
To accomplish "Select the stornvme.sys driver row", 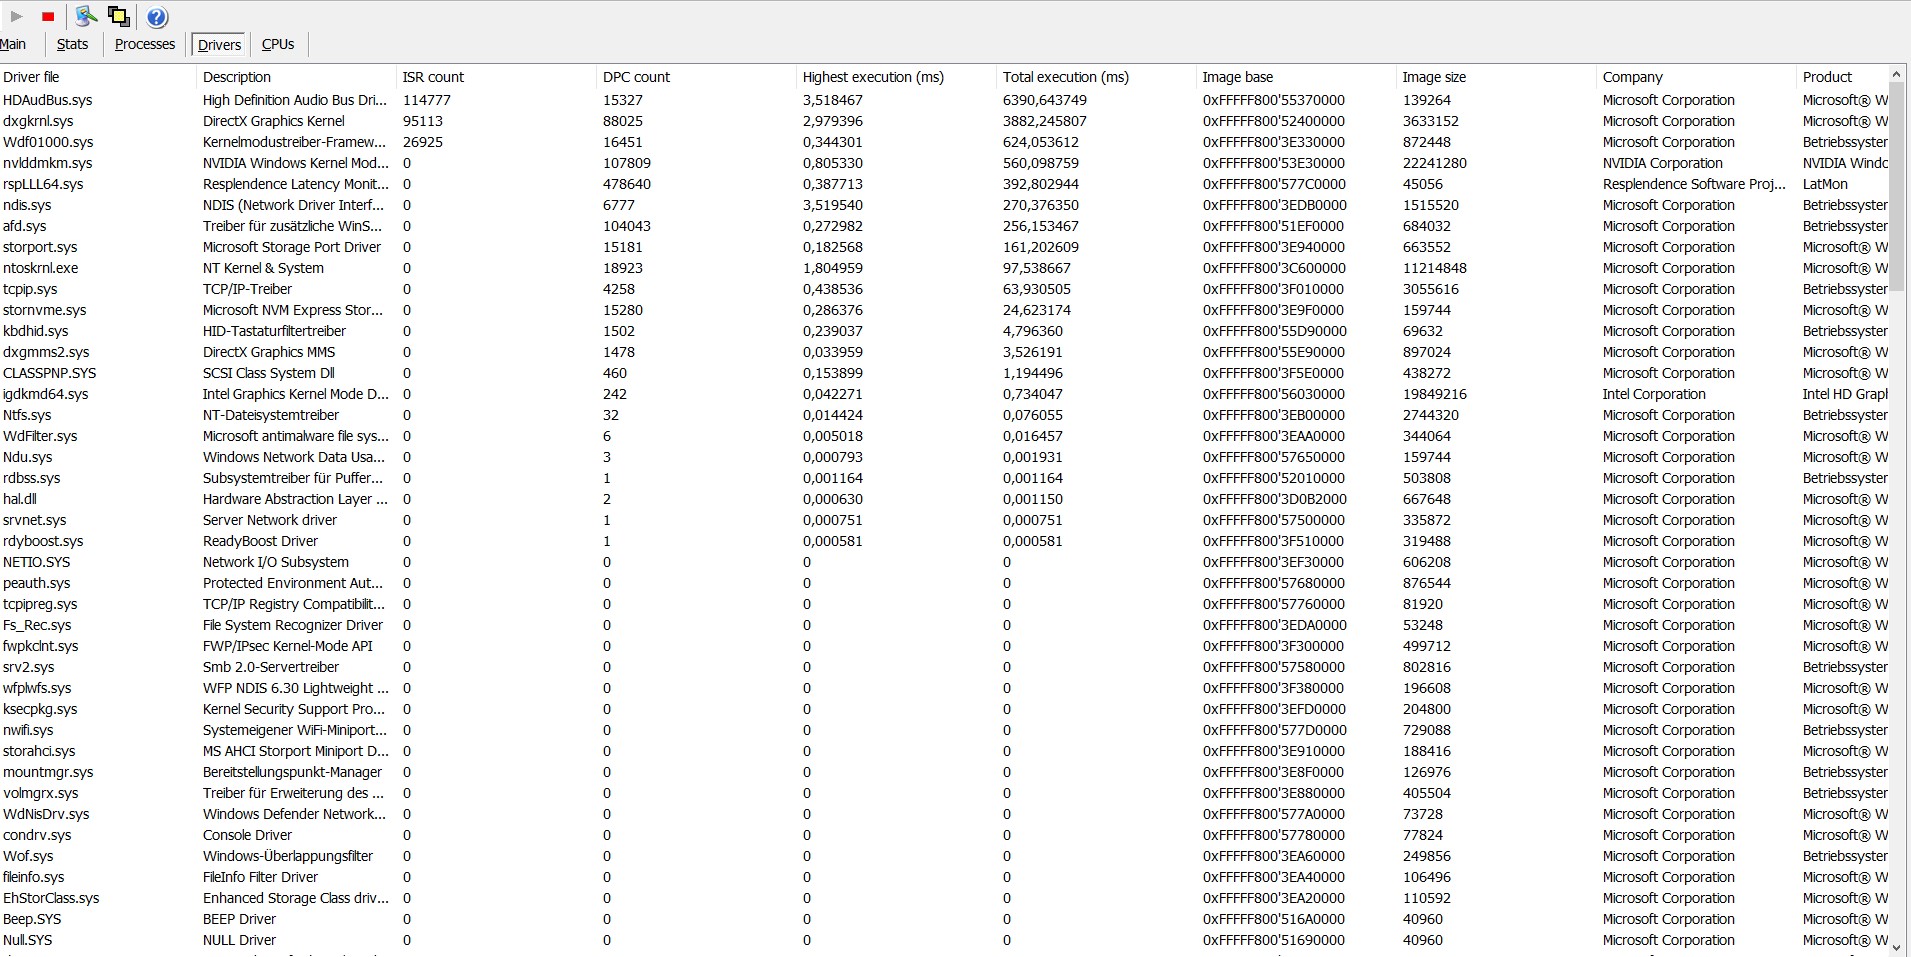I will 944,310.
